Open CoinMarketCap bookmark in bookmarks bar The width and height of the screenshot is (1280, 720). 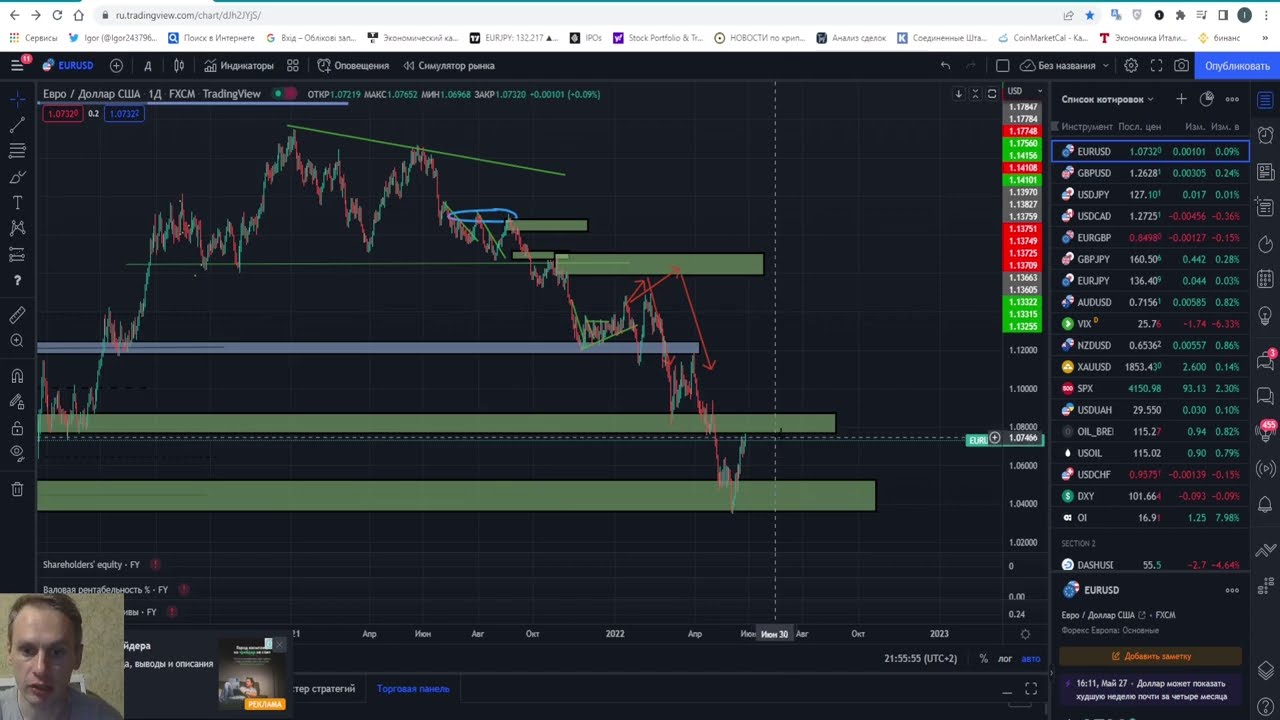pos(1041,38)
